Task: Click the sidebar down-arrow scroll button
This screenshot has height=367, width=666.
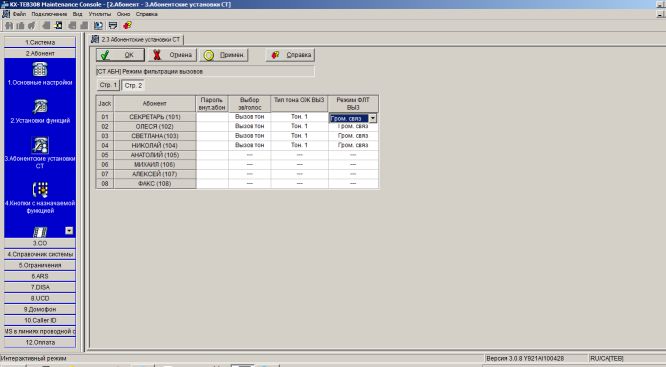Action: pyautogui.click(x=69, y=231)
